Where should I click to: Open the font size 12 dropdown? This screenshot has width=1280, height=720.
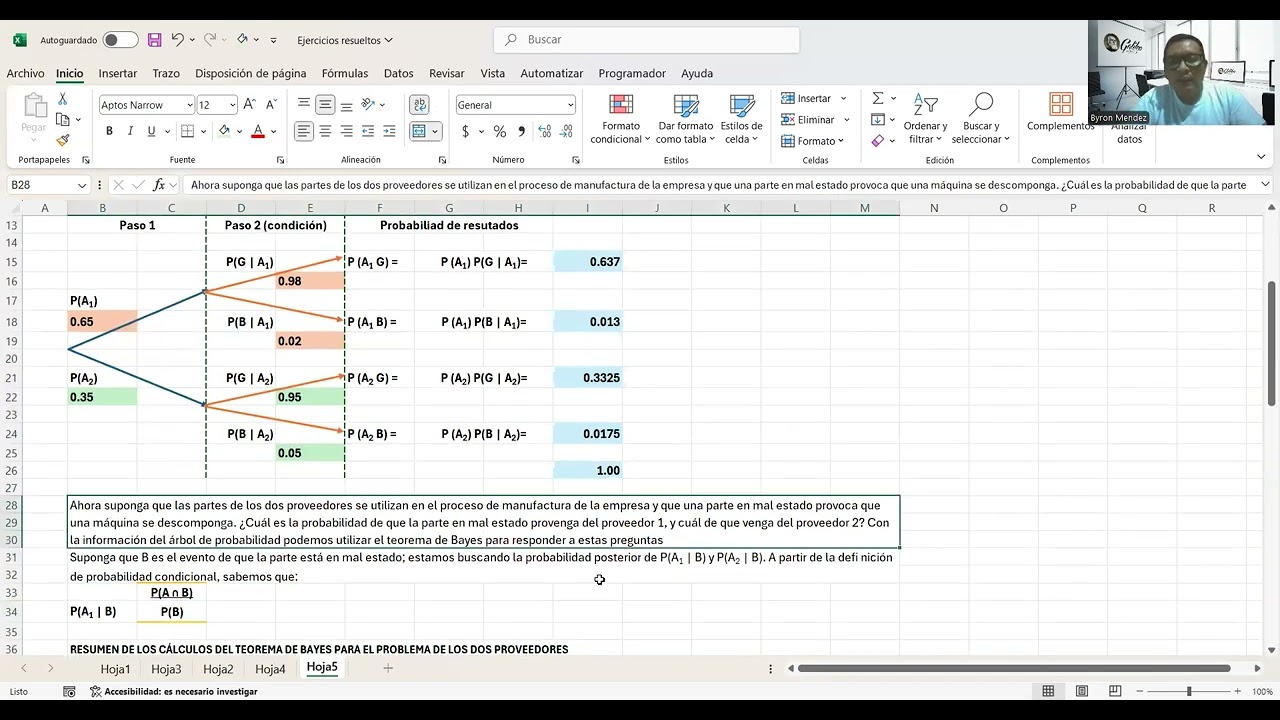(x=232, y=105)
